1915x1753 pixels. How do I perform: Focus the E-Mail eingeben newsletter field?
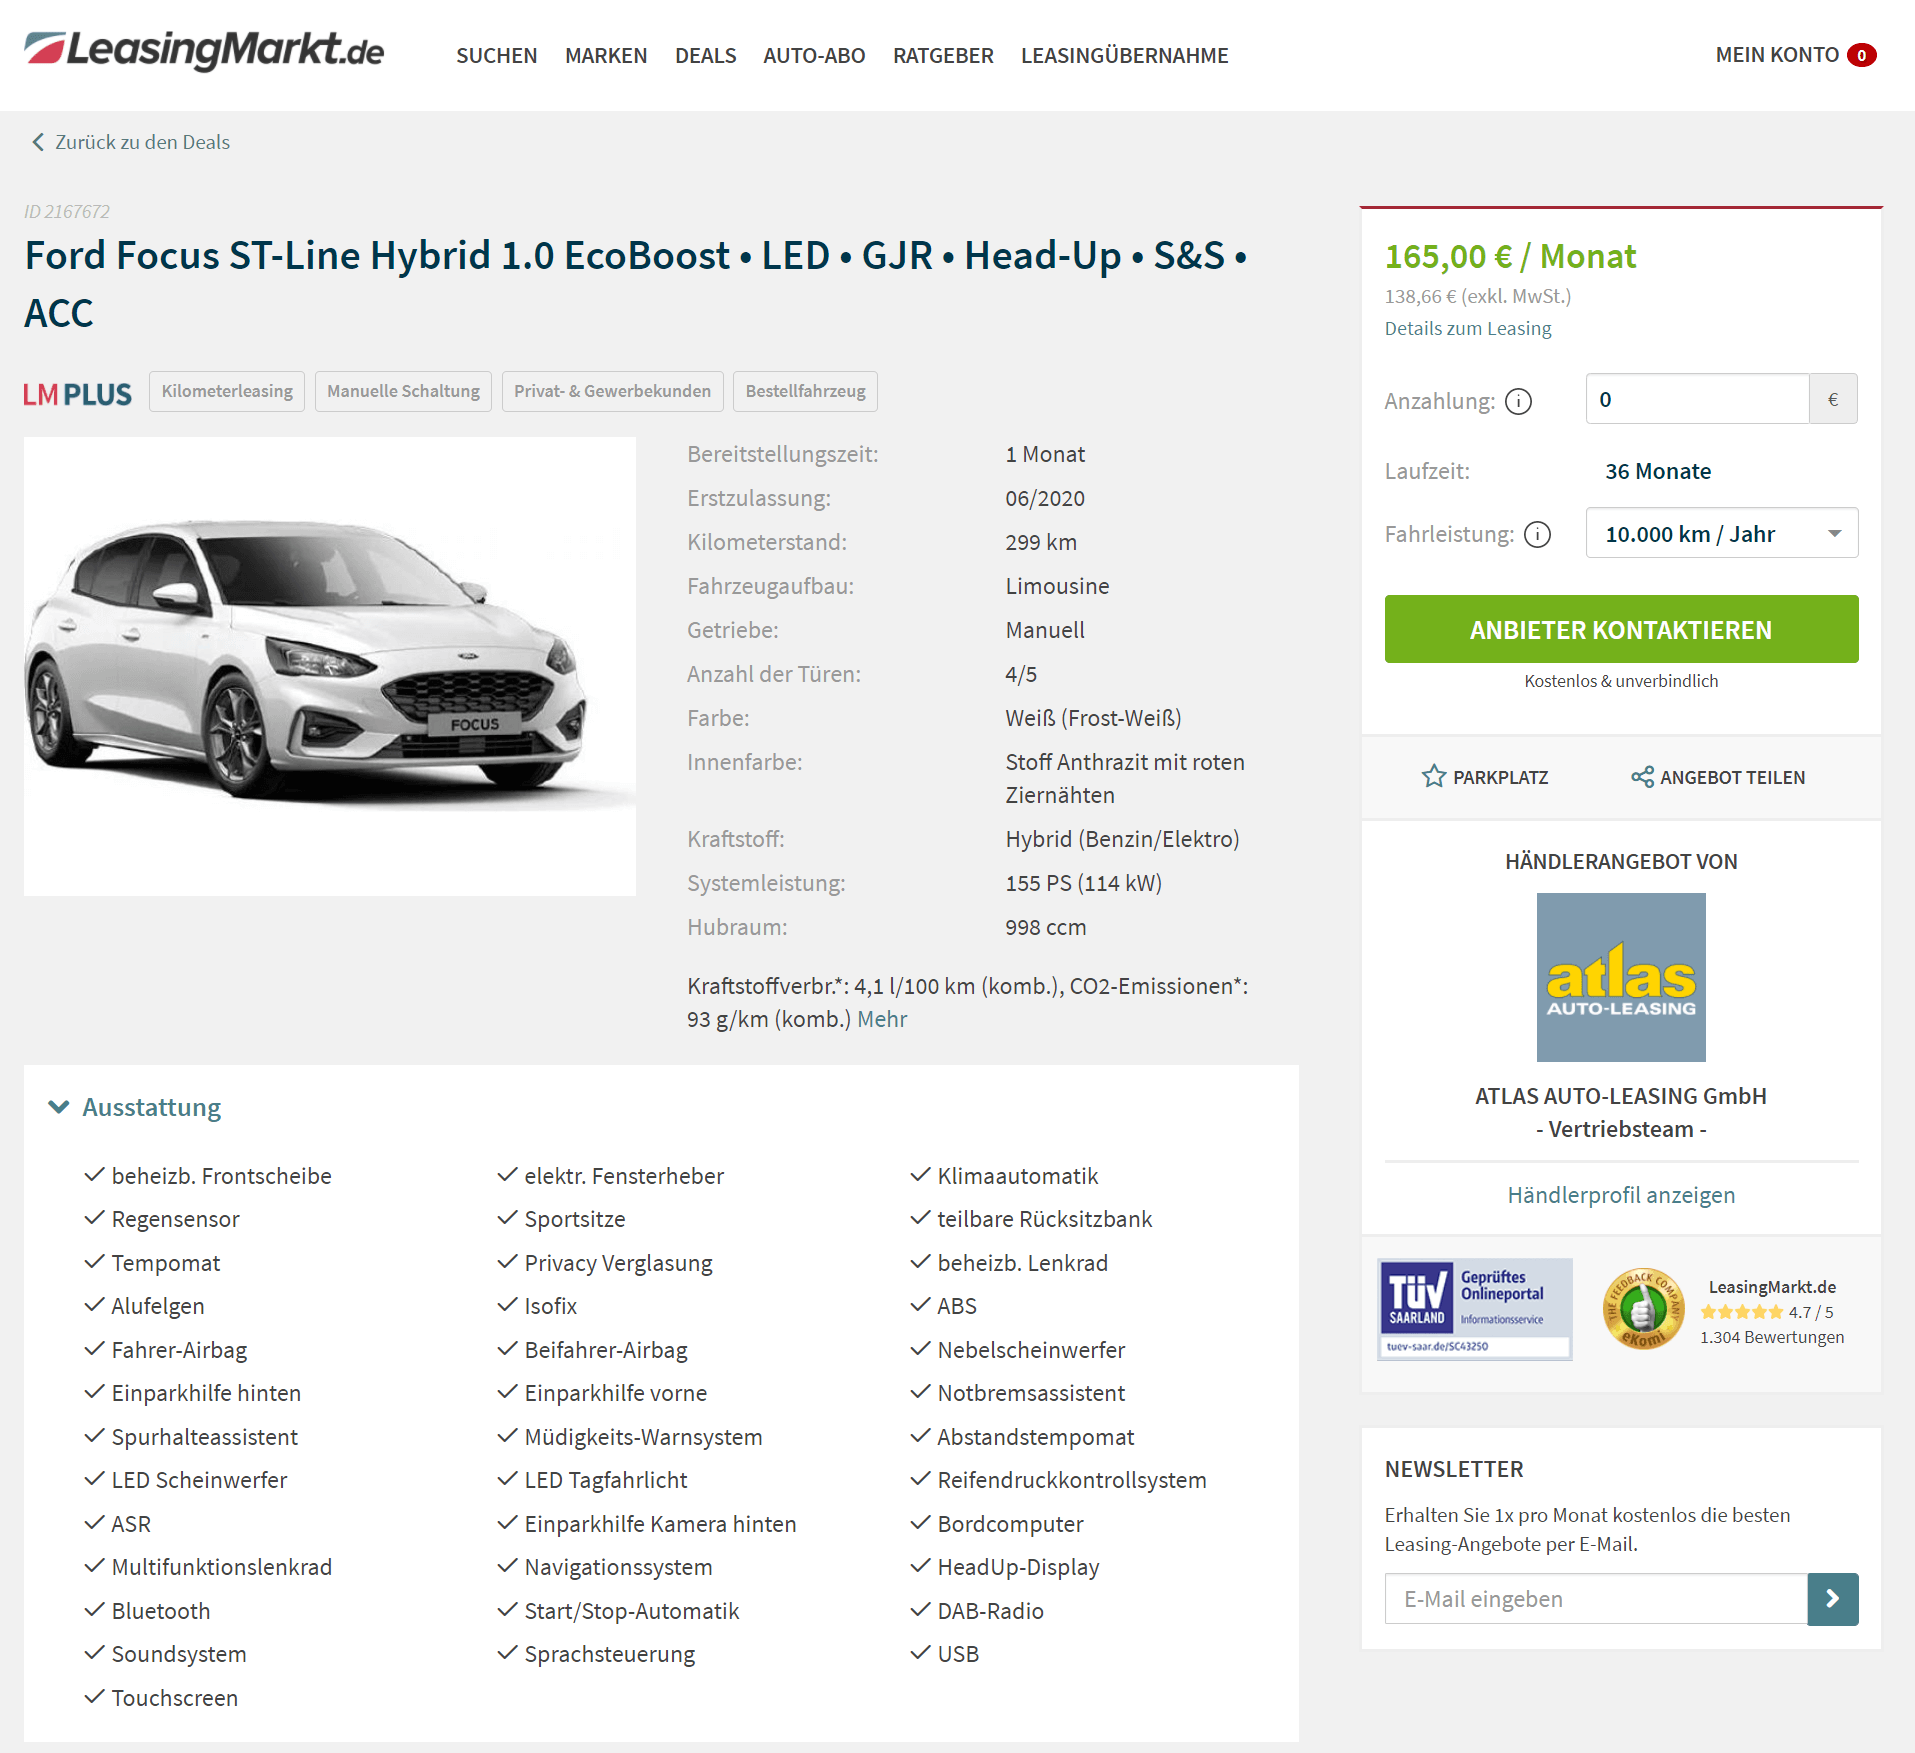tap(1596, 1599)
